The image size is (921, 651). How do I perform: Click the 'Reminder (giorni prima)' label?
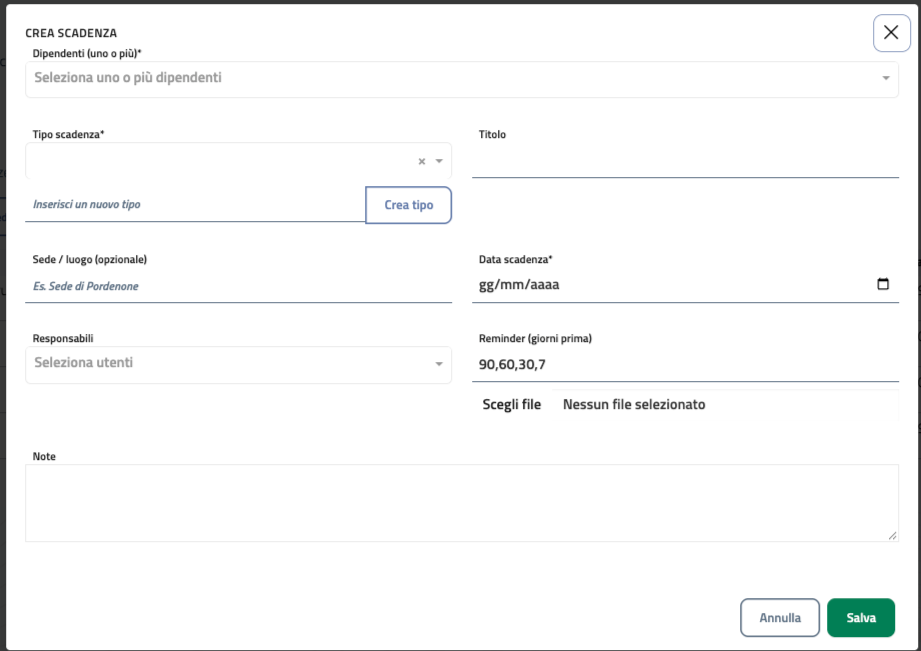click(x=535, y=338)
